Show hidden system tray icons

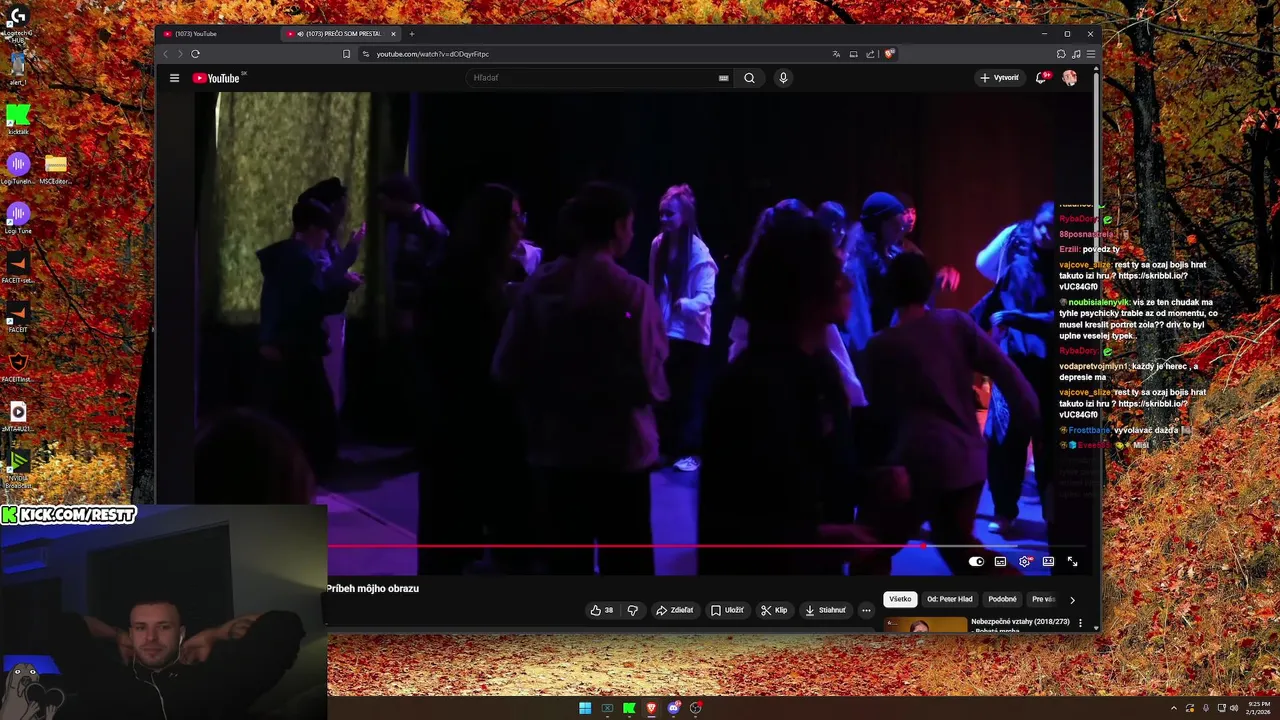click(x=1176, y=708)
